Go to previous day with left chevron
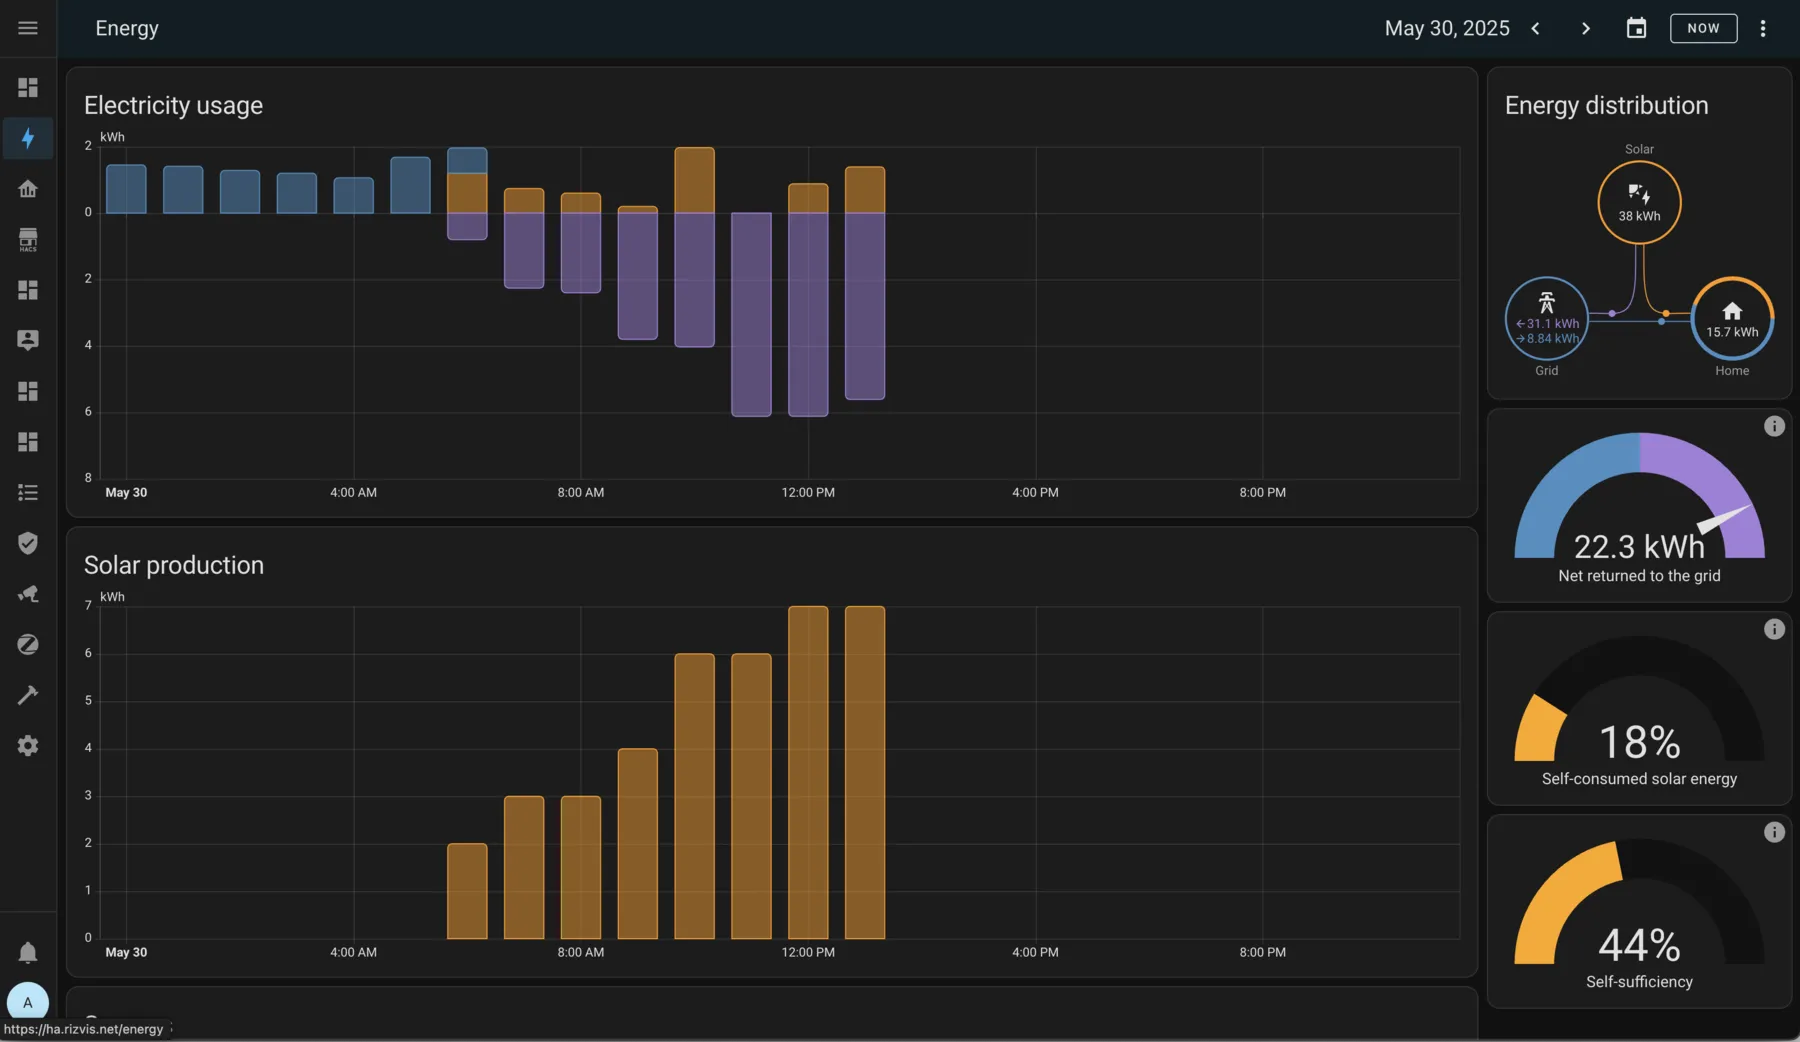This screenshot has width=1800, height=1042. [1536, 28]
